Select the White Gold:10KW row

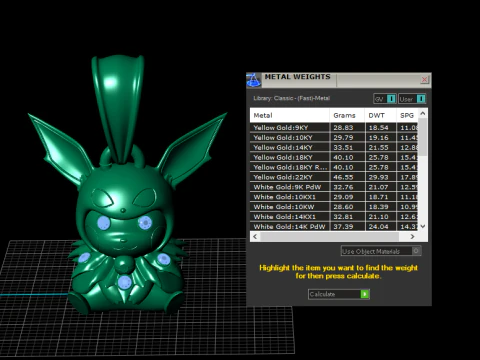coord(334,207)
